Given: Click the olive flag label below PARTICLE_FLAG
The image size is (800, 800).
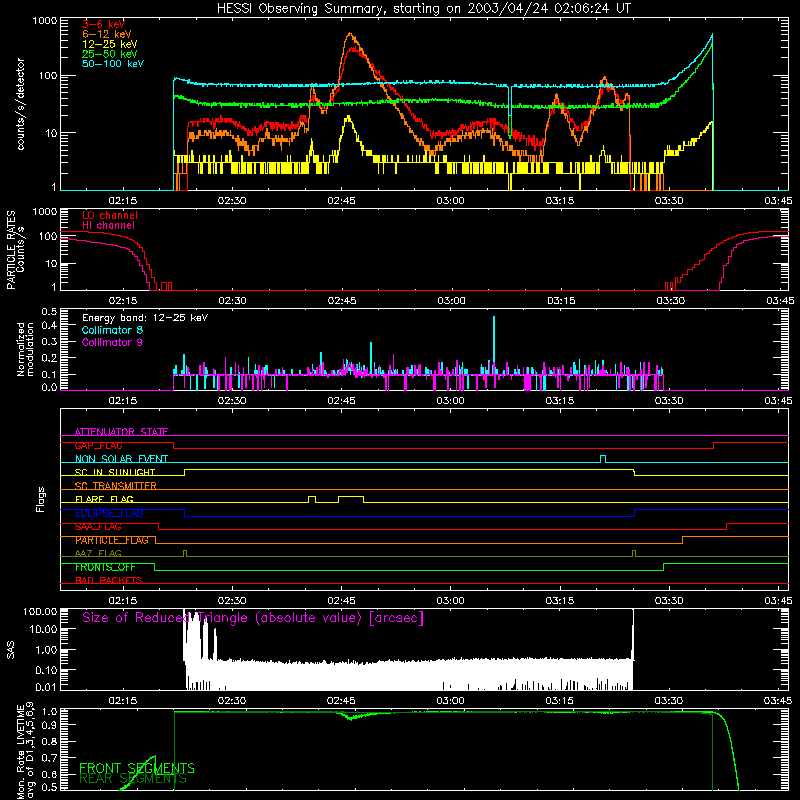Looking at the screenshot, I should coord(98,554).
